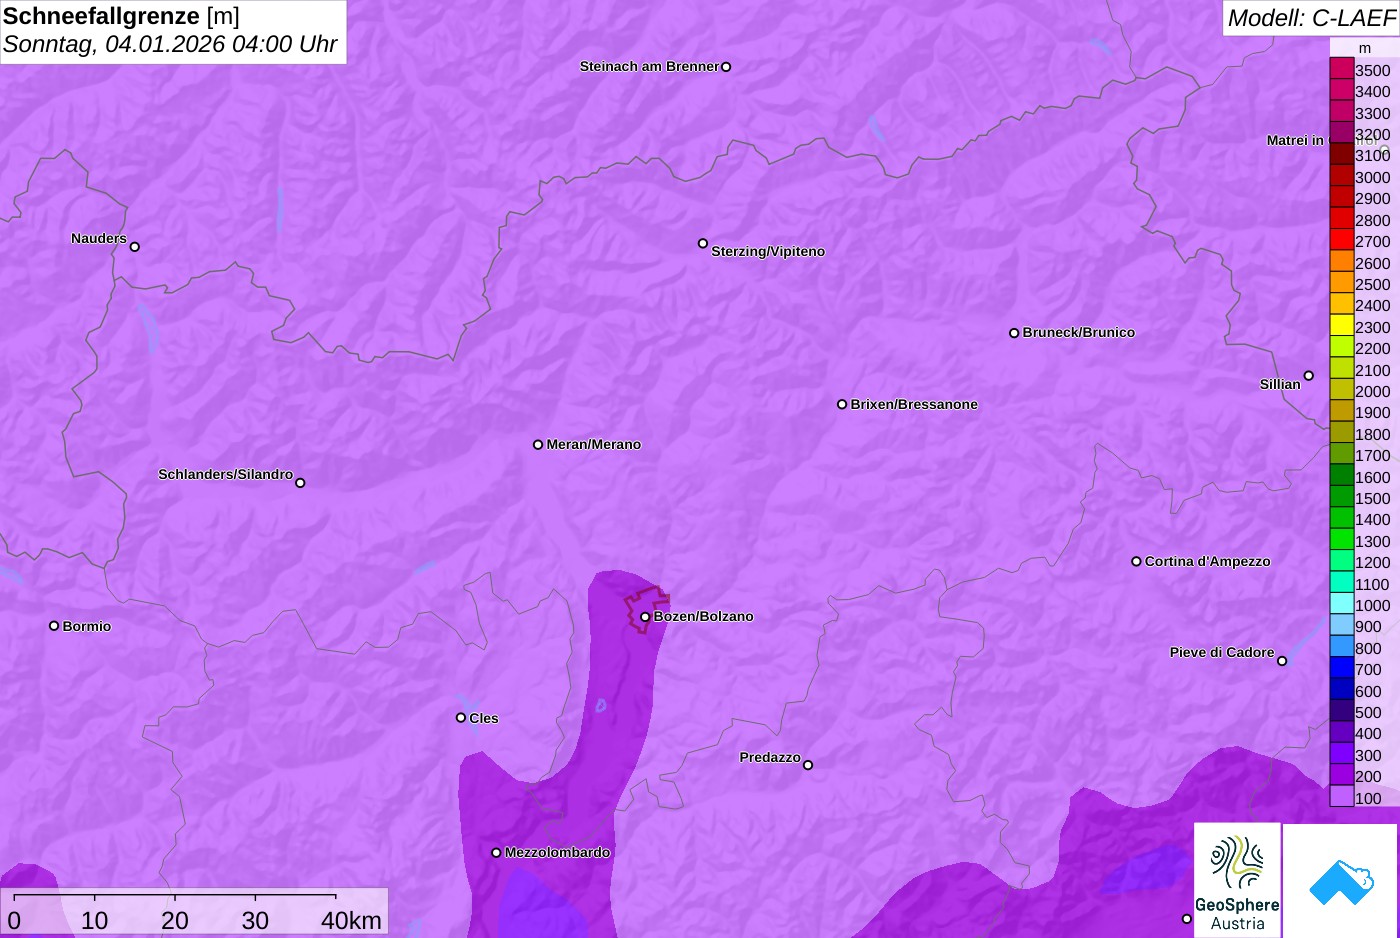Screen dimensions: 1400x938
Task: Click the 3100 m dark red legend swatch
Action: (1341, 155)
